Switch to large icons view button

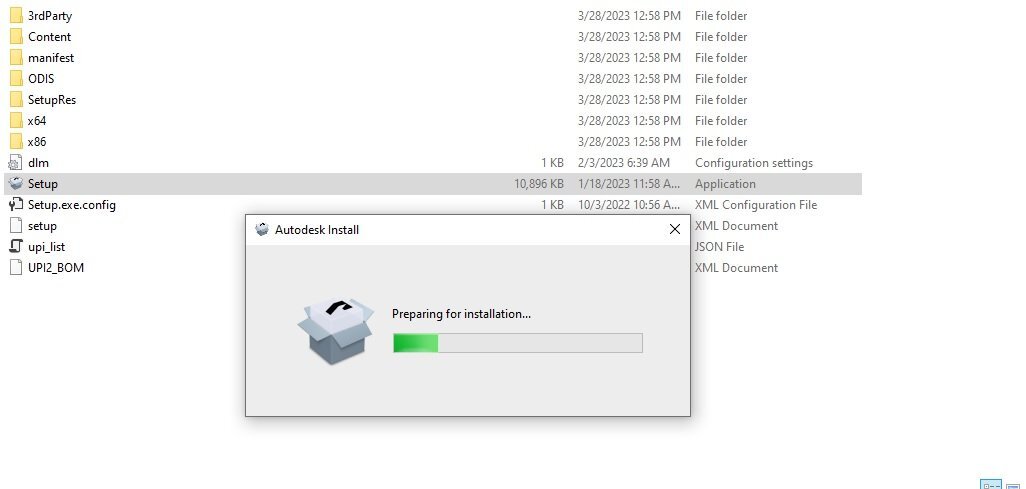[1014, 485]
